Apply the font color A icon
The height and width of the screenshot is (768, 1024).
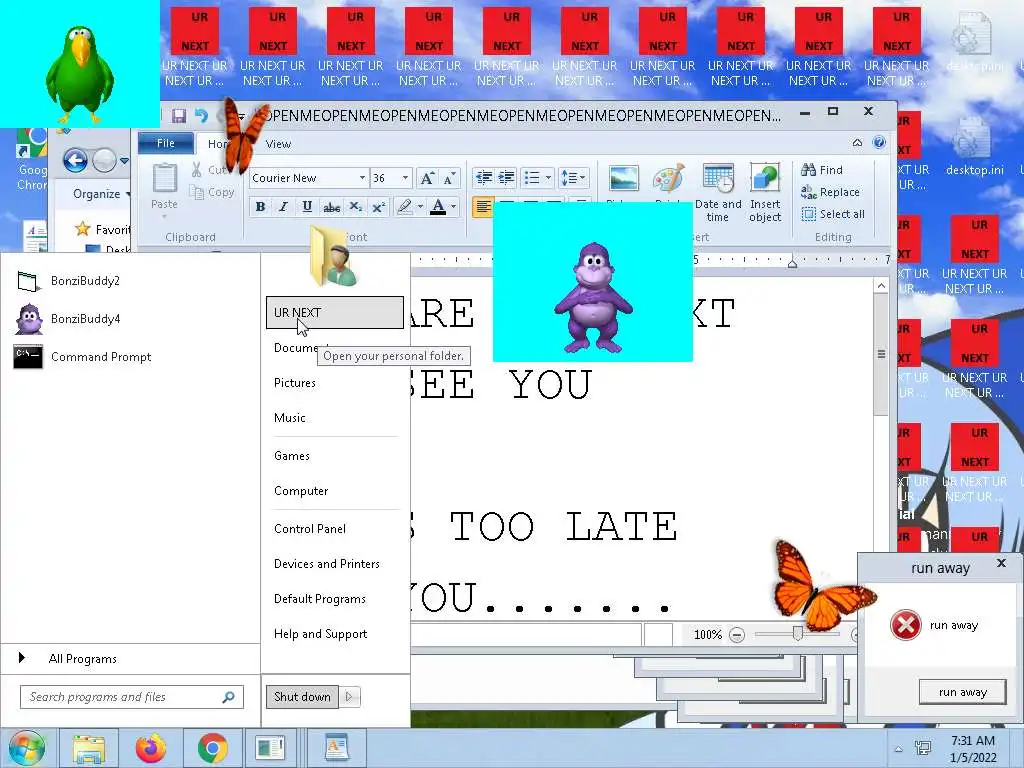[x=438, y=207]
